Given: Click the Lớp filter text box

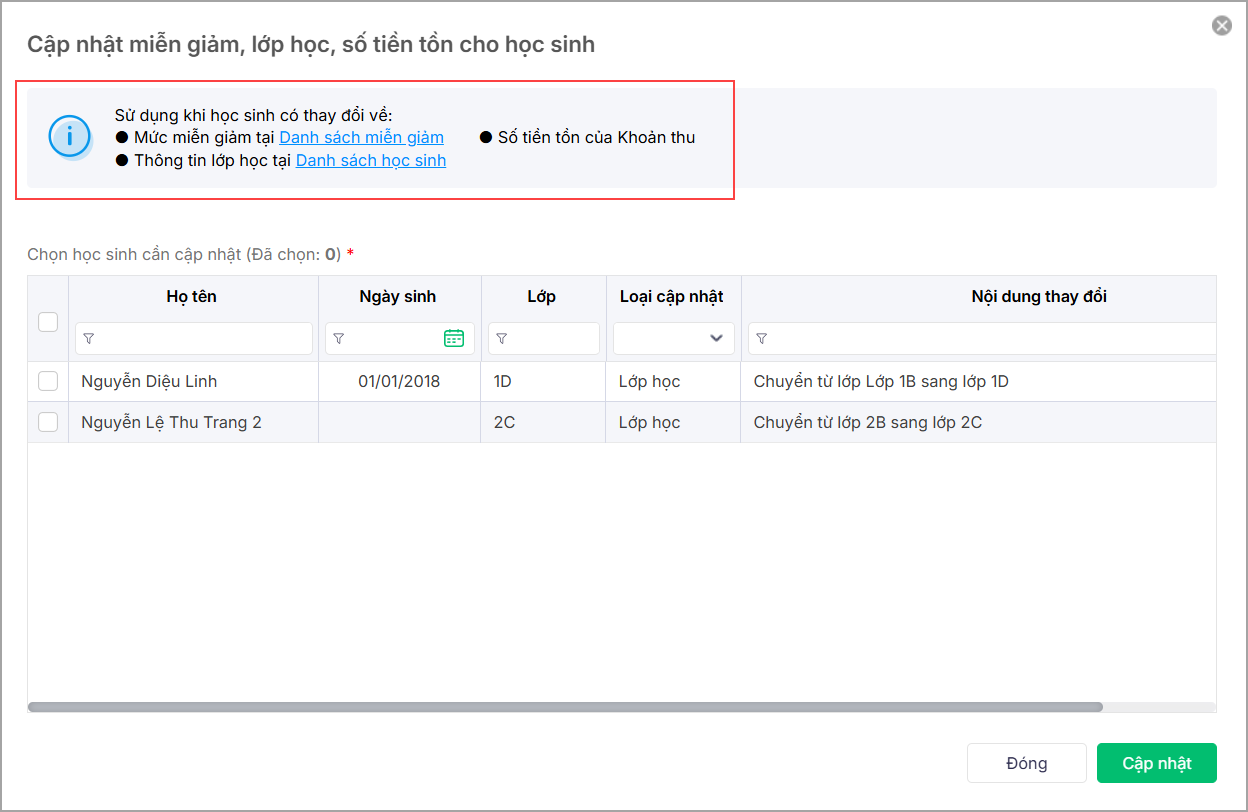Looking at the screenshot, I should (x=552, y=339).
